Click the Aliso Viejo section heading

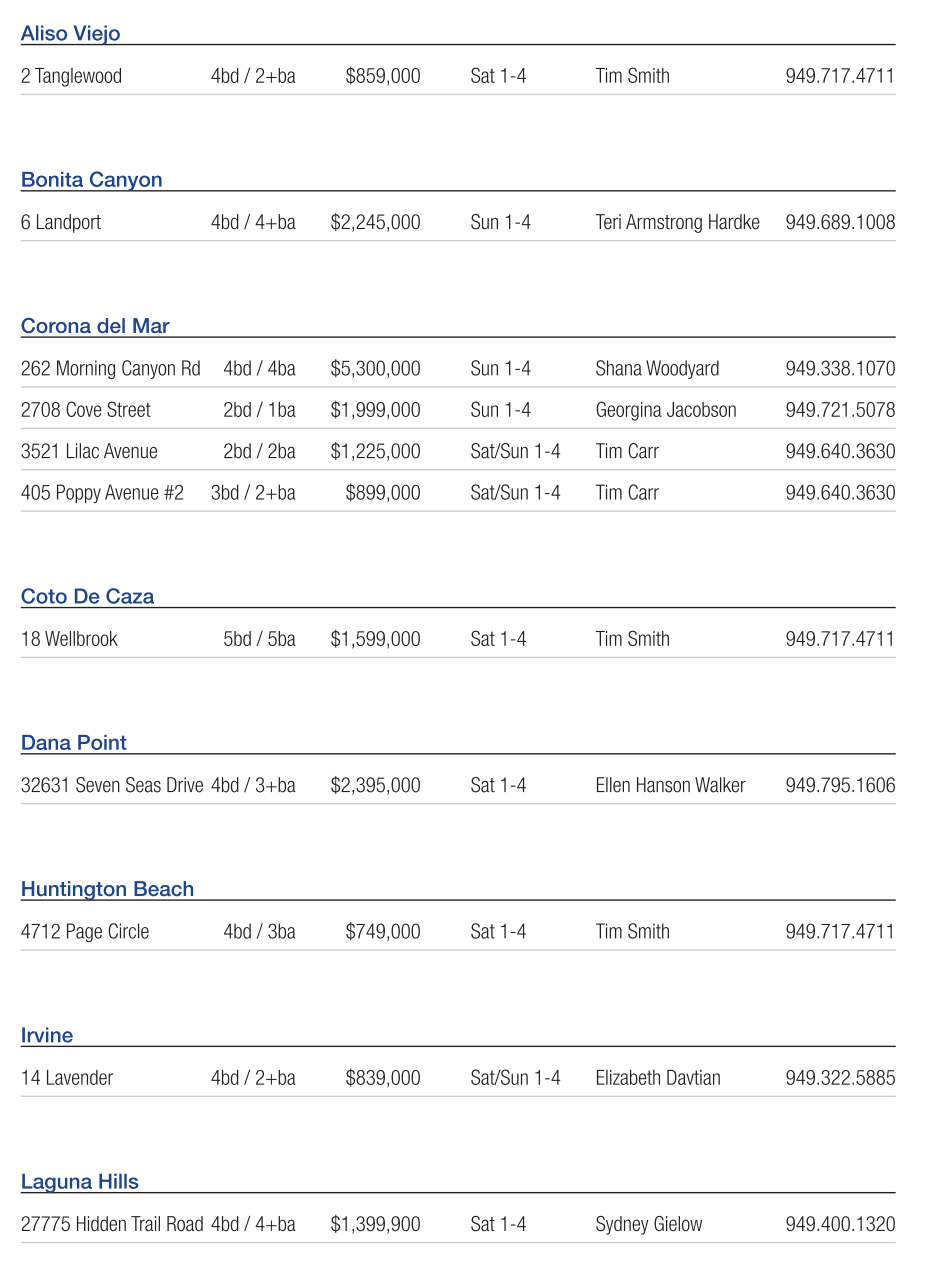point(70,34)
